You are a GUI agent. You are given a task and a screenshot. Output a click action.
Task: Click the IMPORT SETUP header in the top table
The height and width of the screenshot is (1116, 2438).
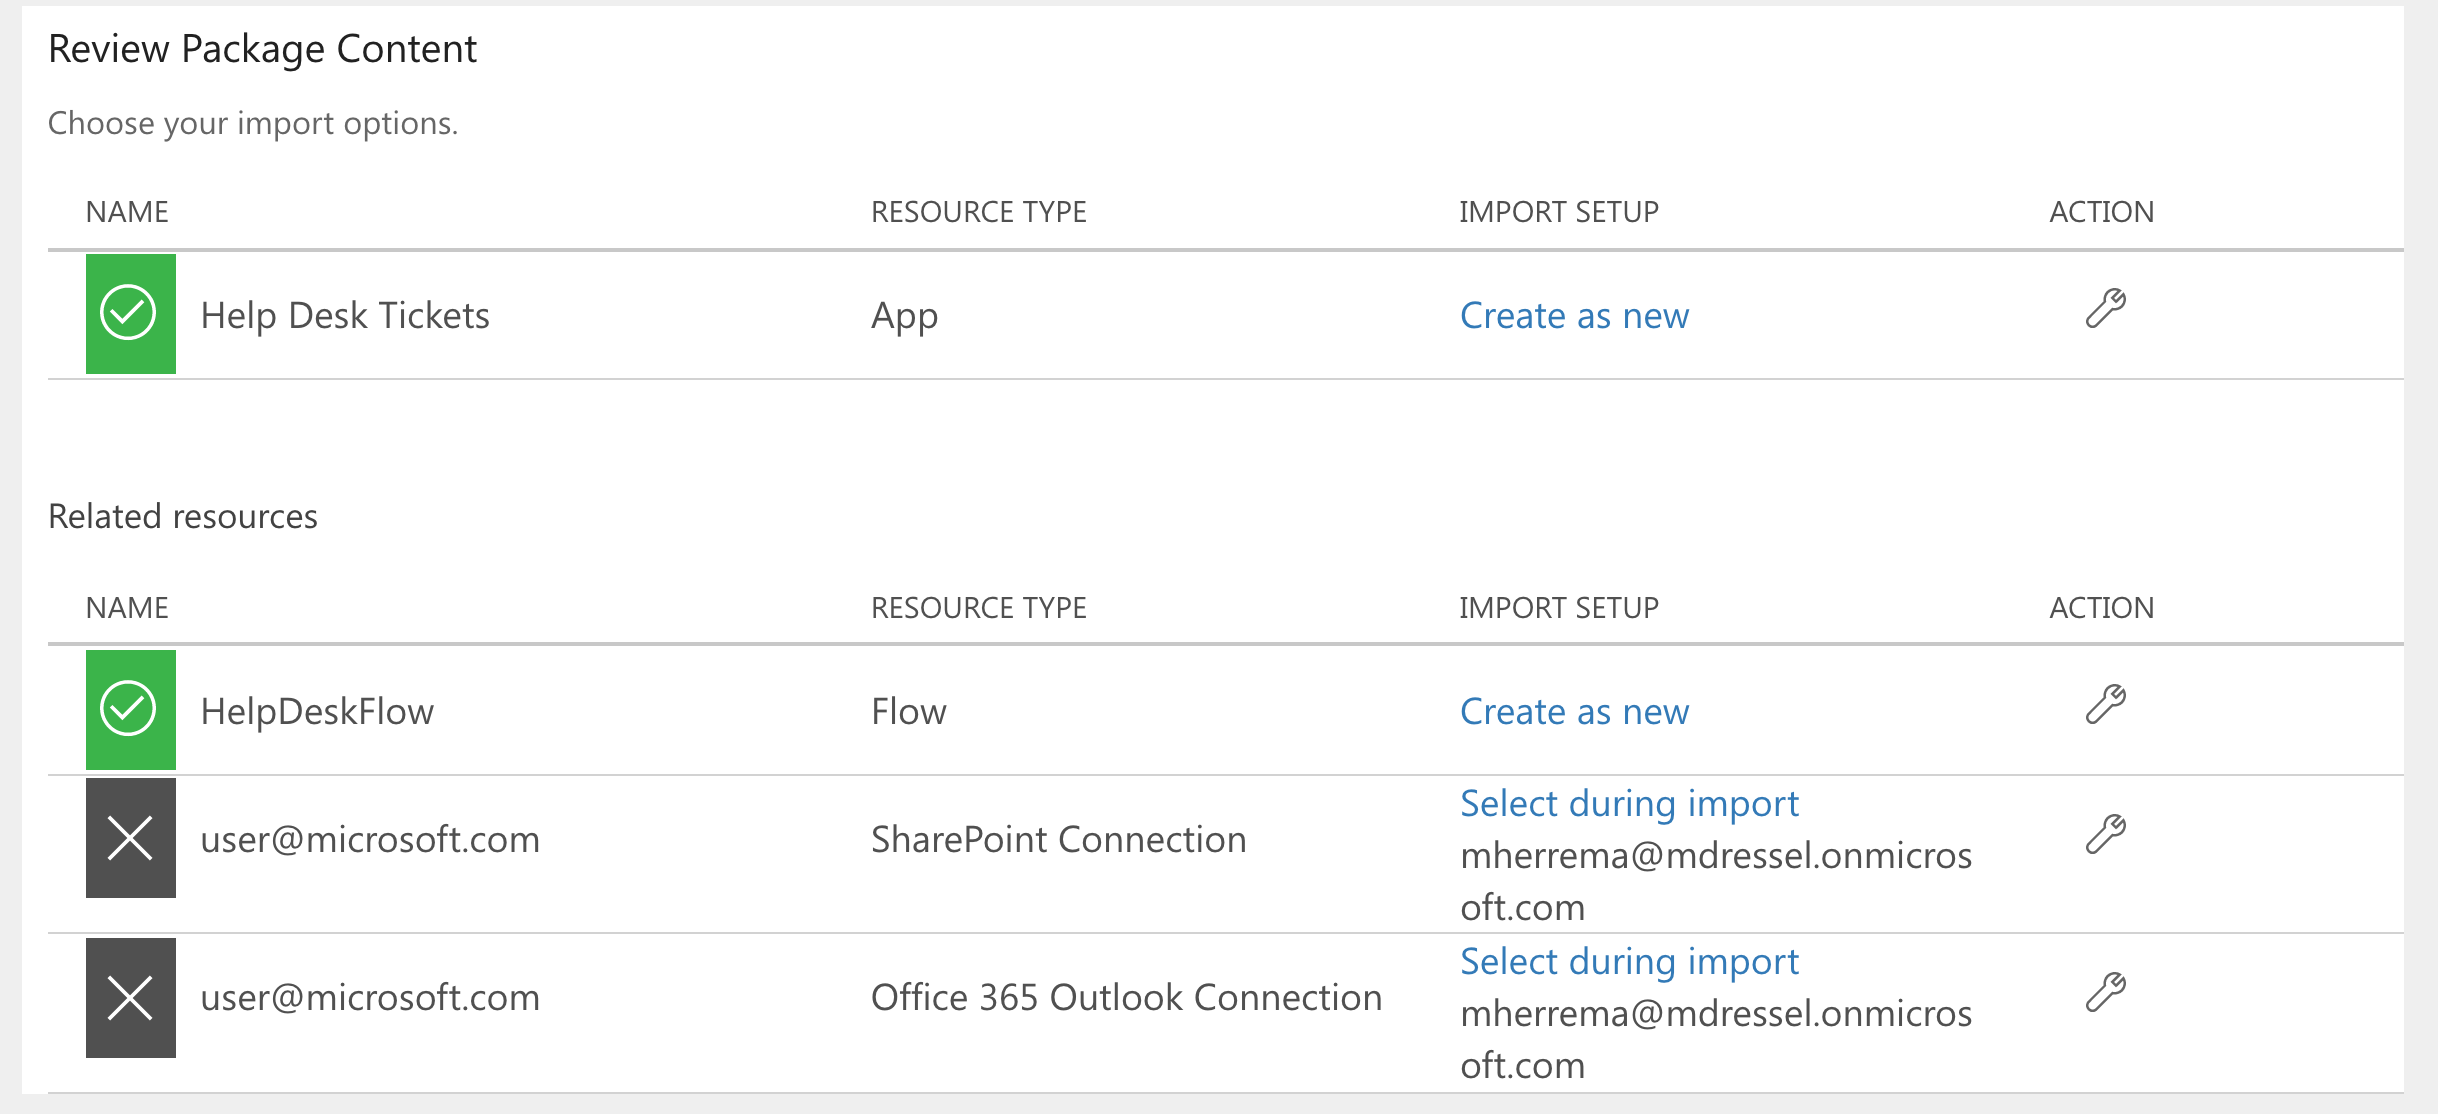point(1558,212)
